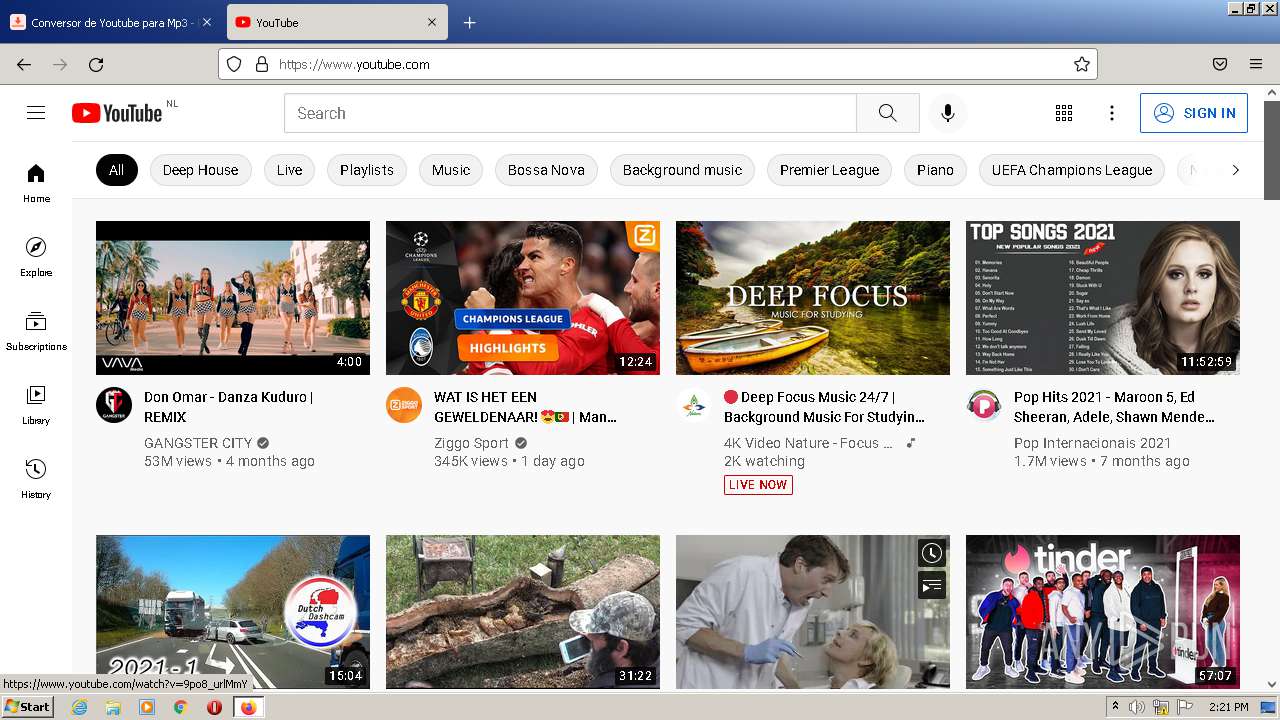The width and height of the screenshot is (1280, 720).
Task: Open Top Songs 2021 video thumbnail
Action: [x=1103, y=298]
